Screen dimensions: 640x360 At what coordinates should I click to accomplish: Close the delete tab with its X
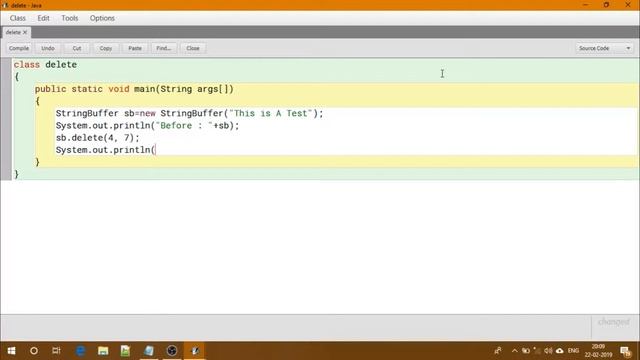pyautogui.click(x=25, y=32)
